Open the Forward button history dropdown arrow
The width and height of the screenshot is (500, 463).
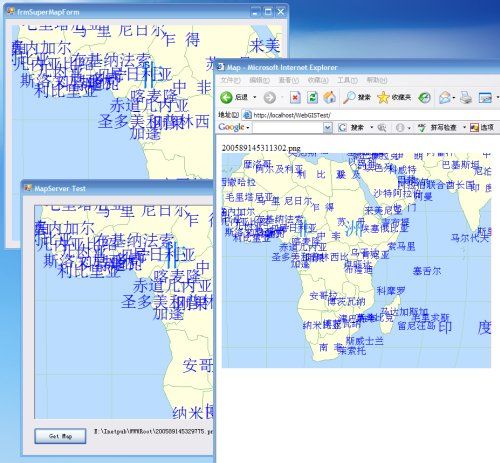[282, 97]
